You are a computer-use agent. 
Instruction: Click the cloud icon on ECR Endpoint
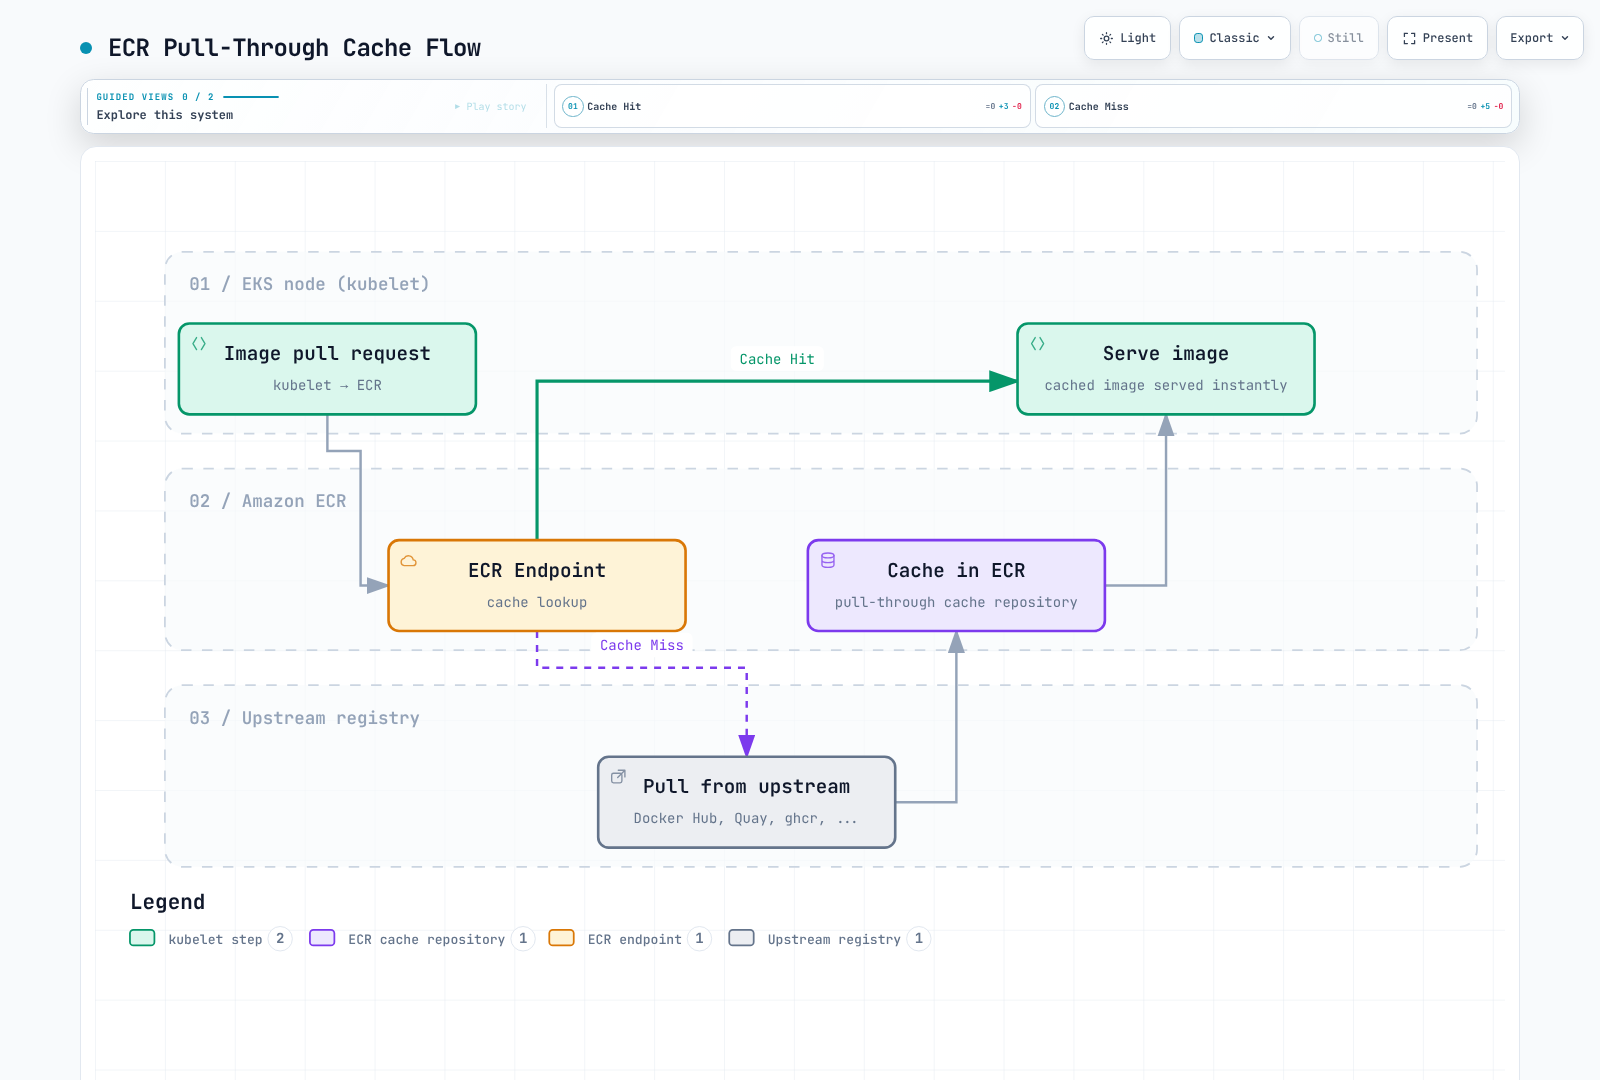[x=409, y=560]
